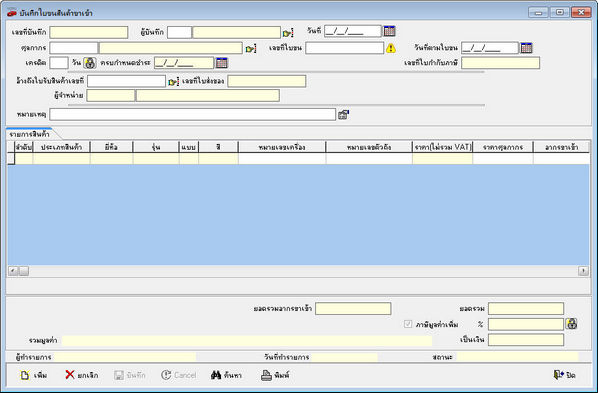Click the calculate icon after เครดิต วัน
This screenshot has height=393, width=598.
tap(90, 63)
